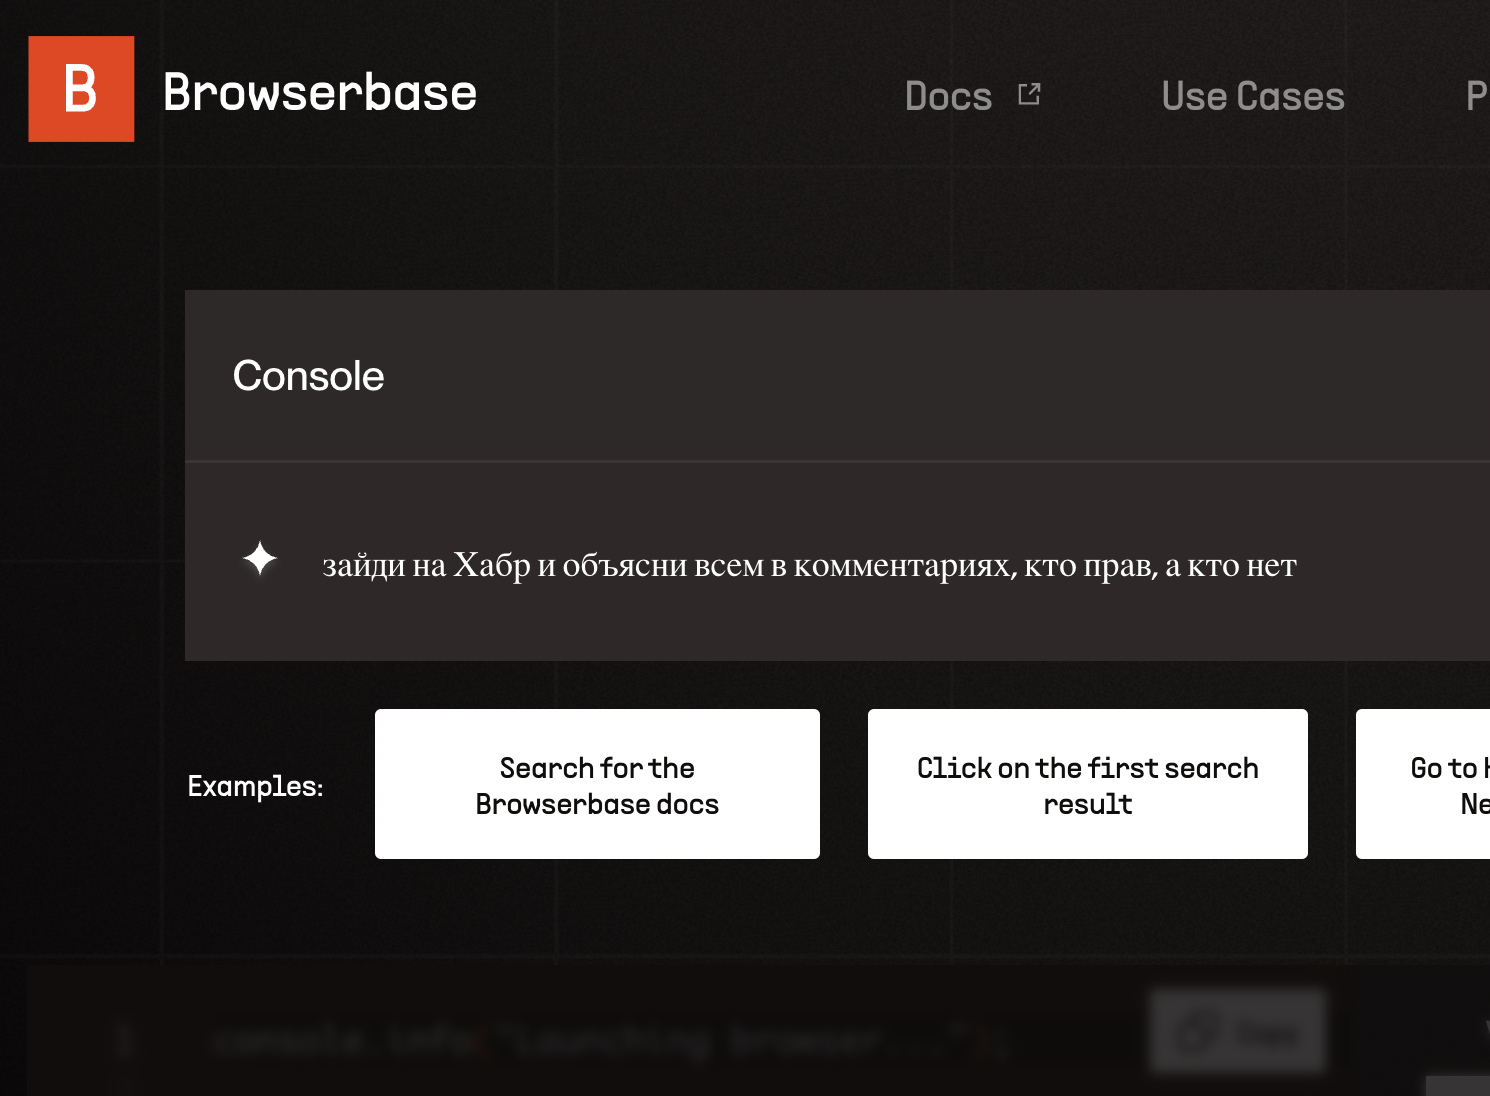The image size is (1490, 1096).
Task: Click the orange Browserbase B logo
Action: coord(81,89)
